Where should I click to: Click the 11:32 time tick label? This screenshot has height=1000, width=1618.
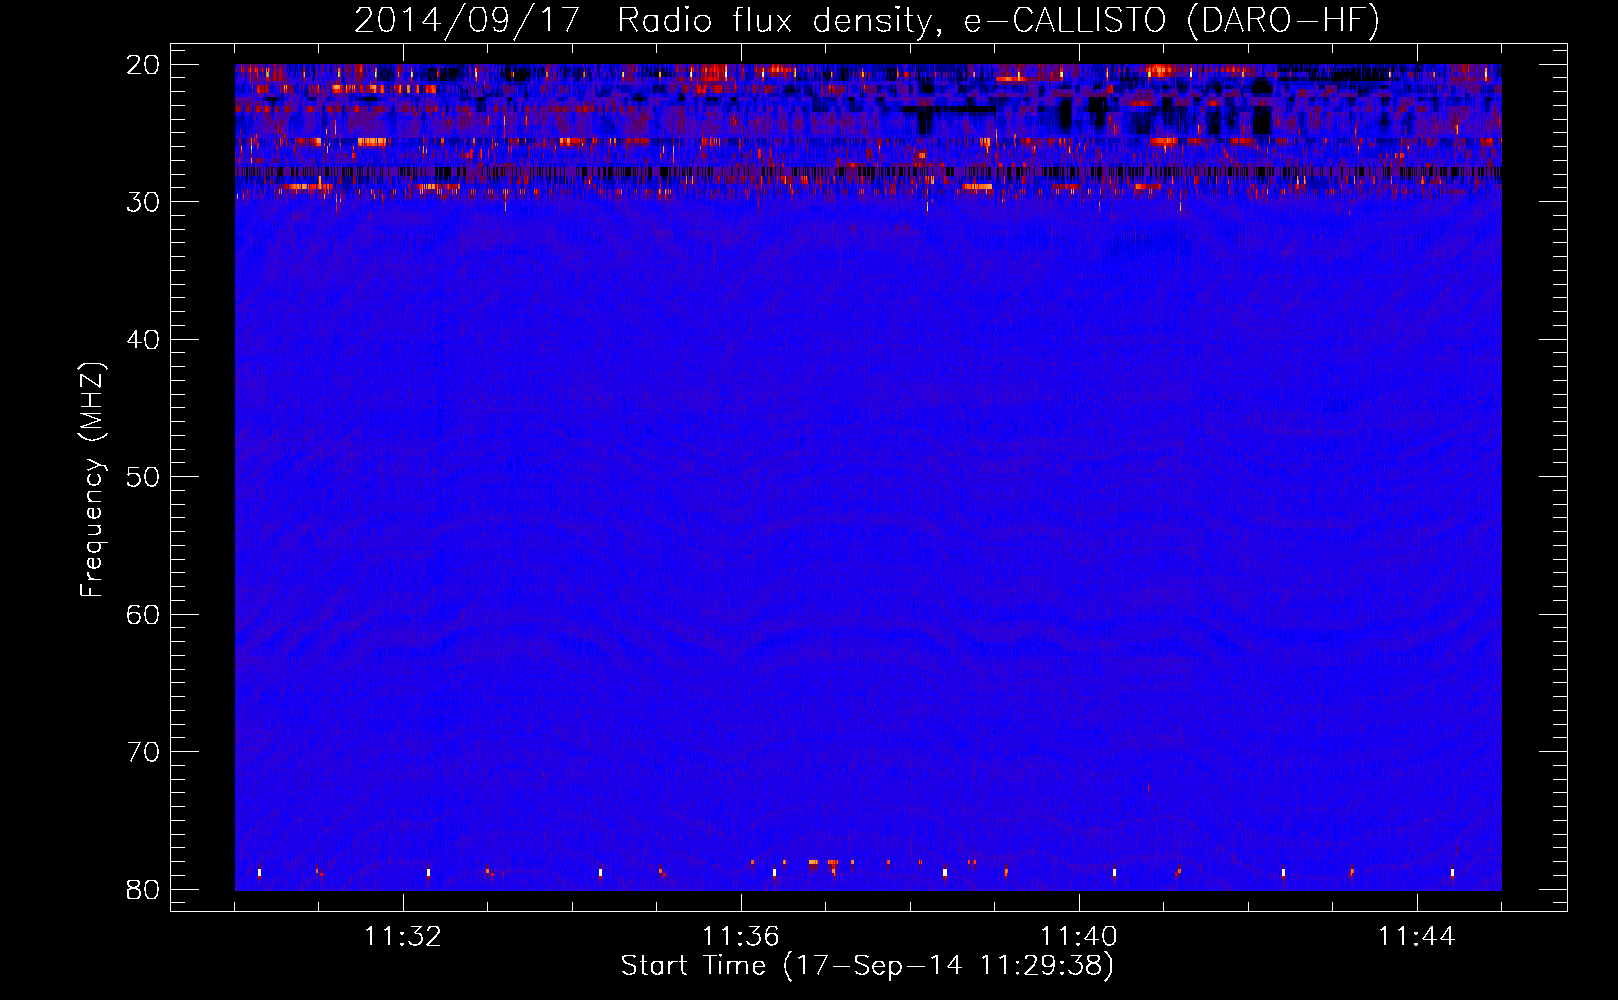click(403, 937)
